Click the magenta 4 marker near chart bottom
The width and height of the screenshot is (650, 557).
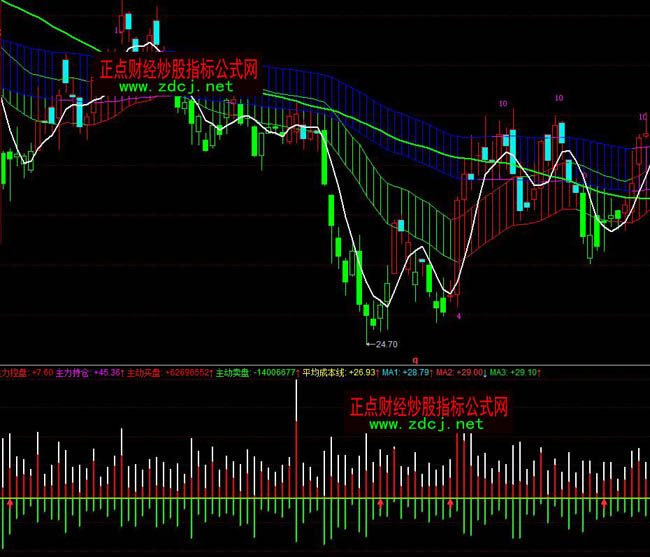[458, 316]
